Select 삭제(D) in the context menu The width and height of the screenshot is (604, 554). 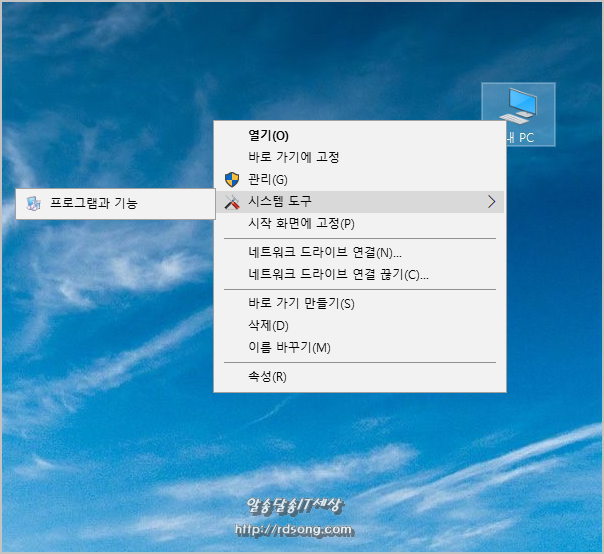coord(268,325)
